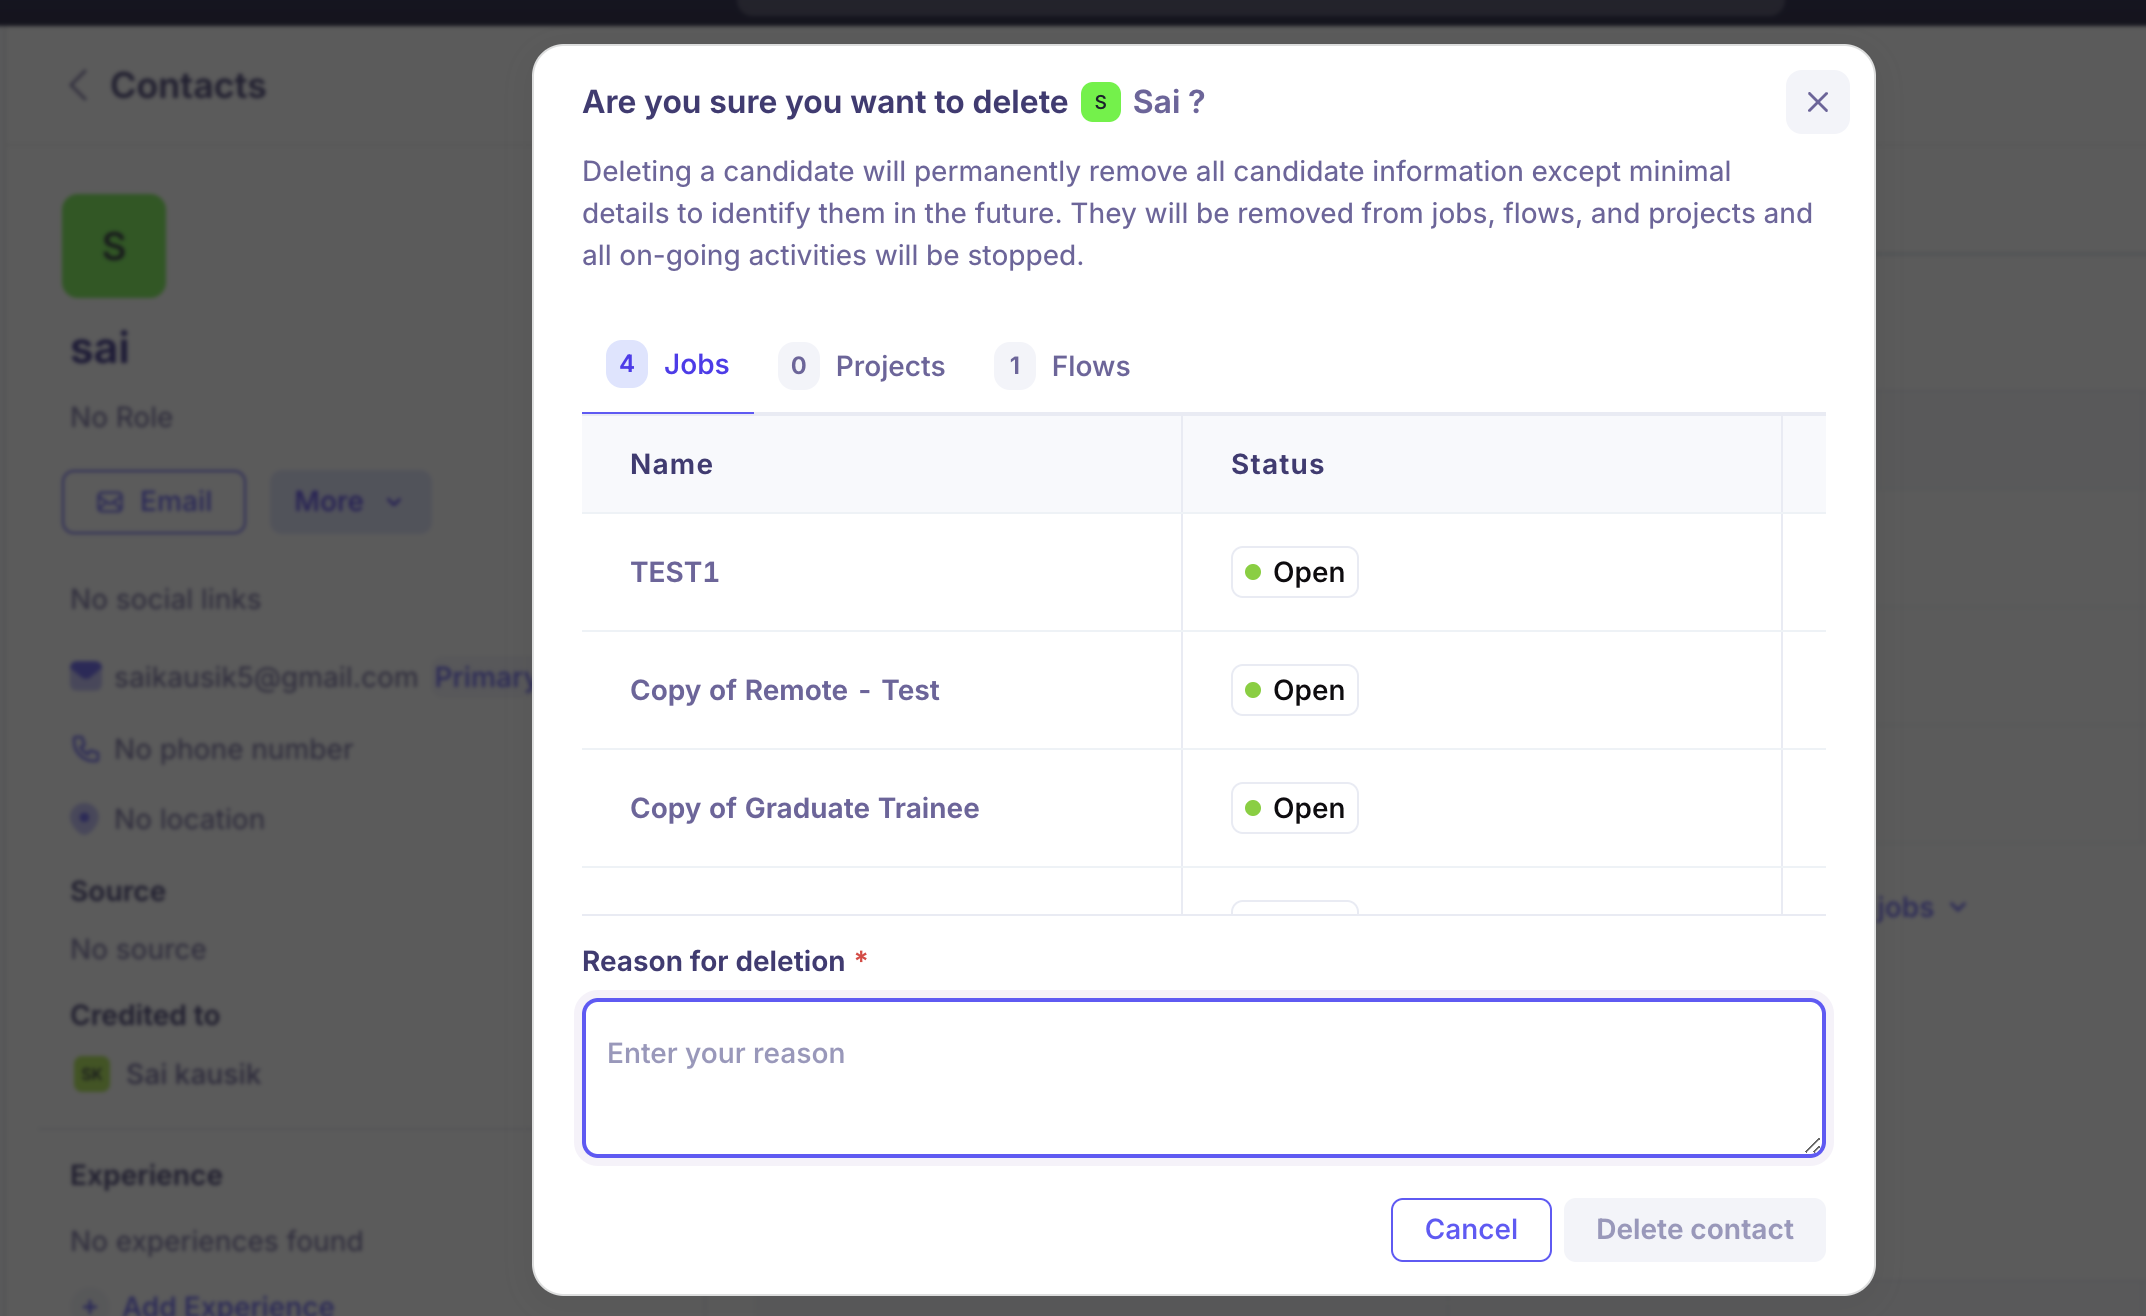Click the location pin icon
Viewport: 2146px width, 1316px height.
click(85, 819)
